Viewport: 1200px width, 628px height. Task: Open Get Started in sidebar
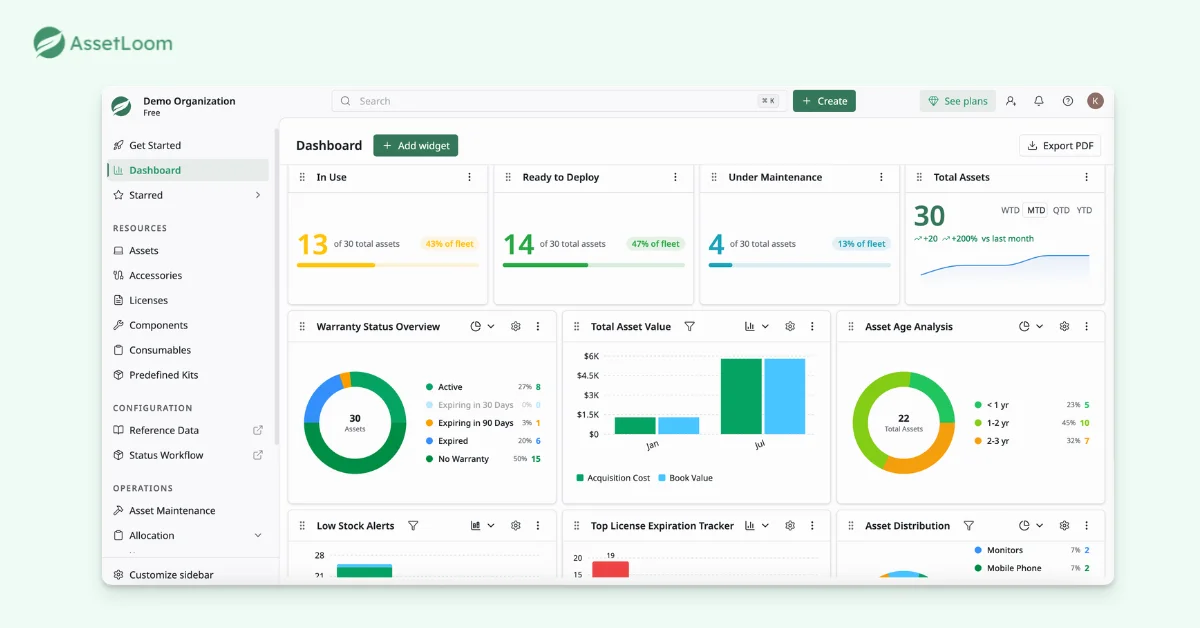188,145
